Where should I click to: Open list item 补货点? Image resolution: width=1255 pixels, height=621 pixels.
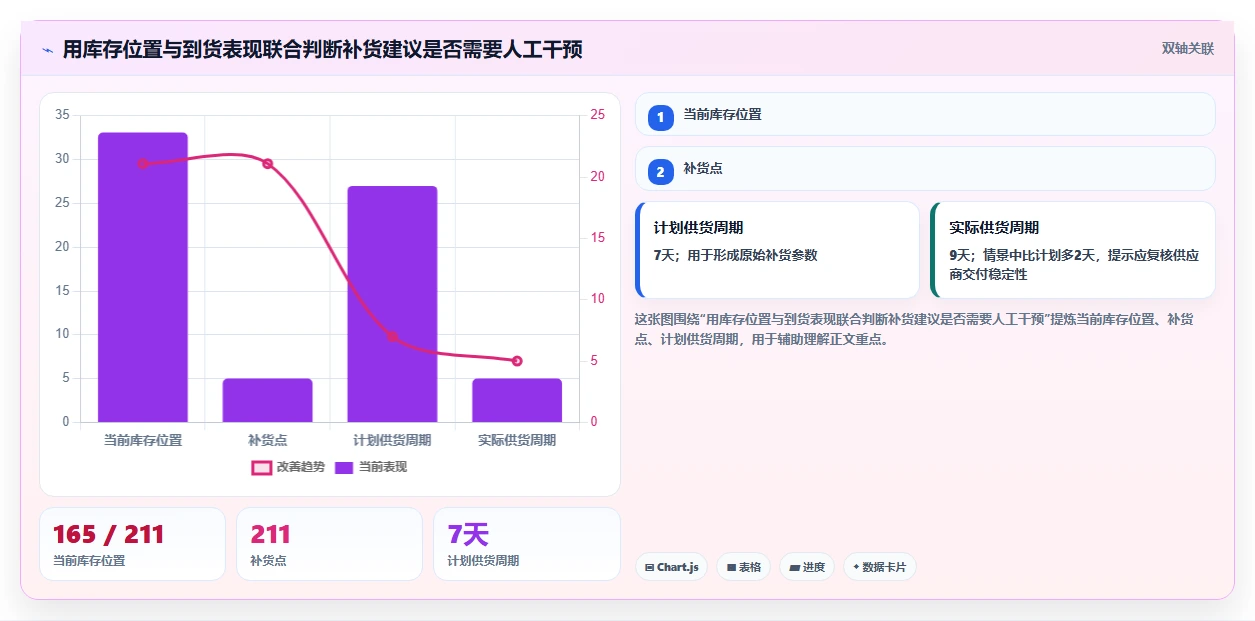[925, 168]
